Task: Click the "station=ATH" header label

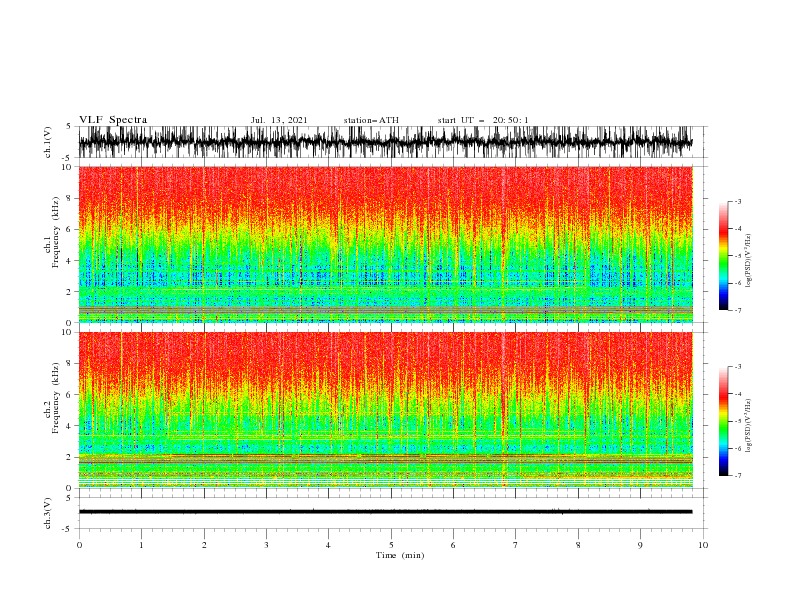Action: click(x=371, y=120)
